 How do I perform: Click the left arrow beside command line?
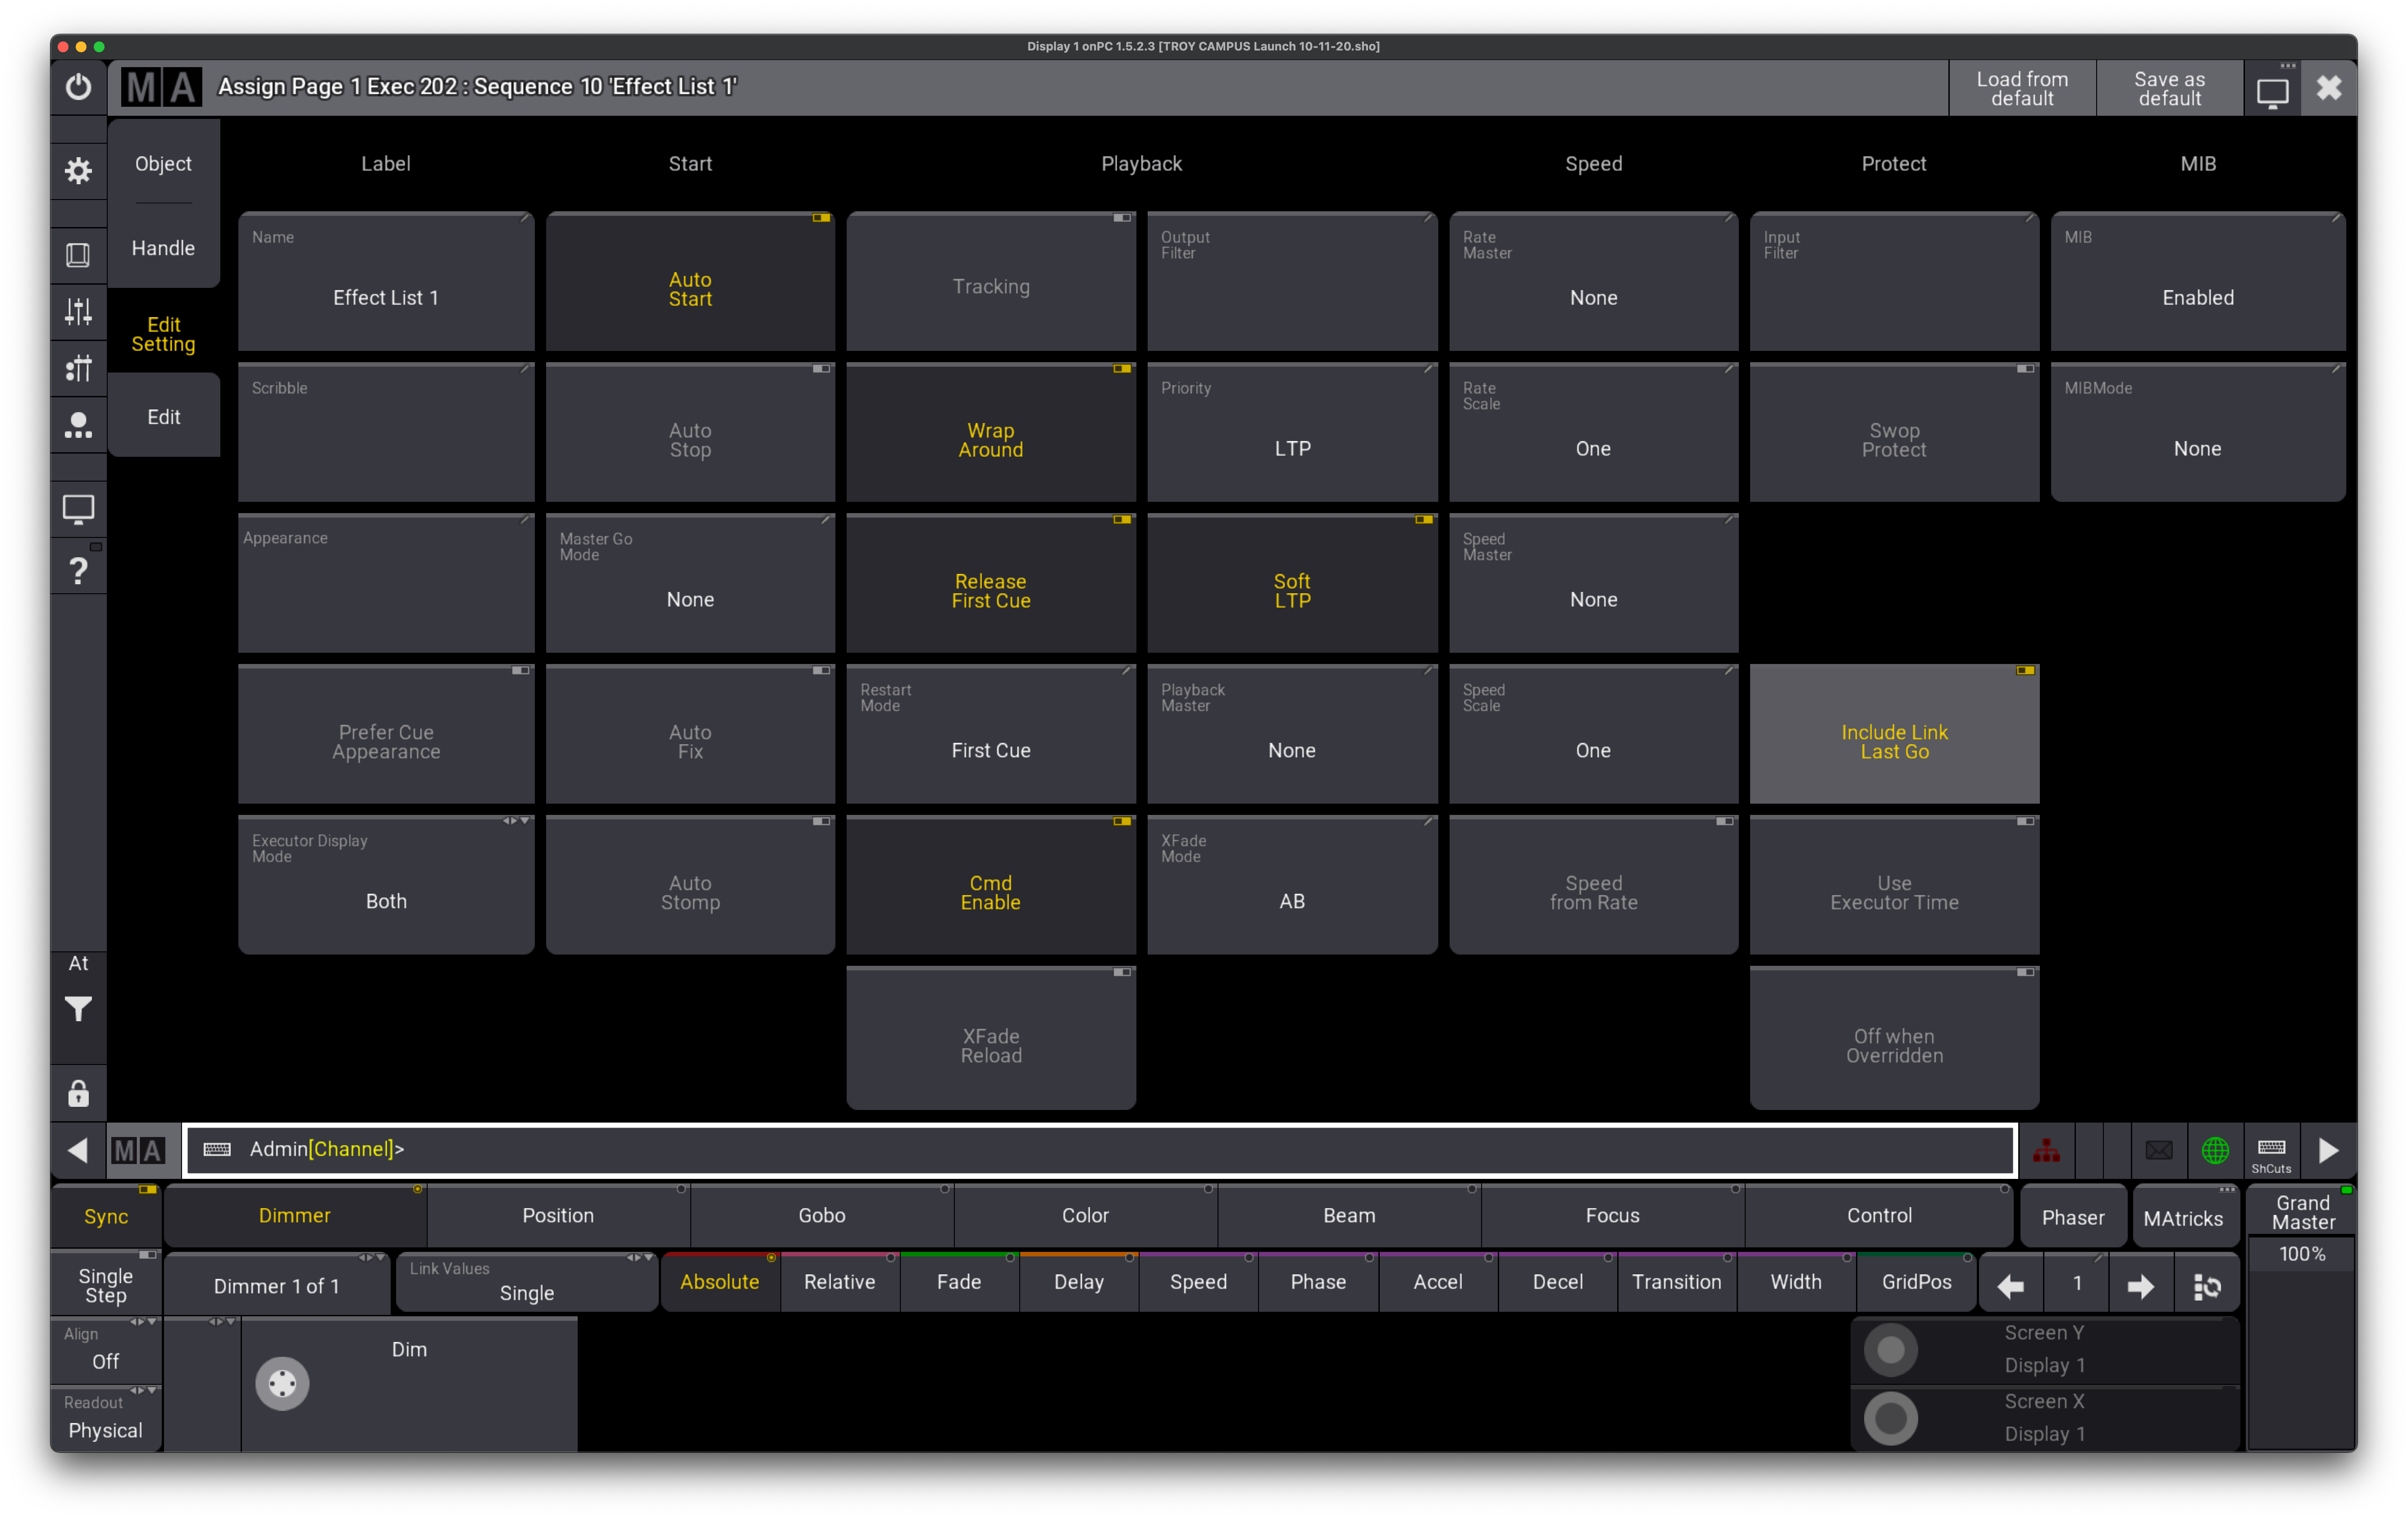[77, 1150]
